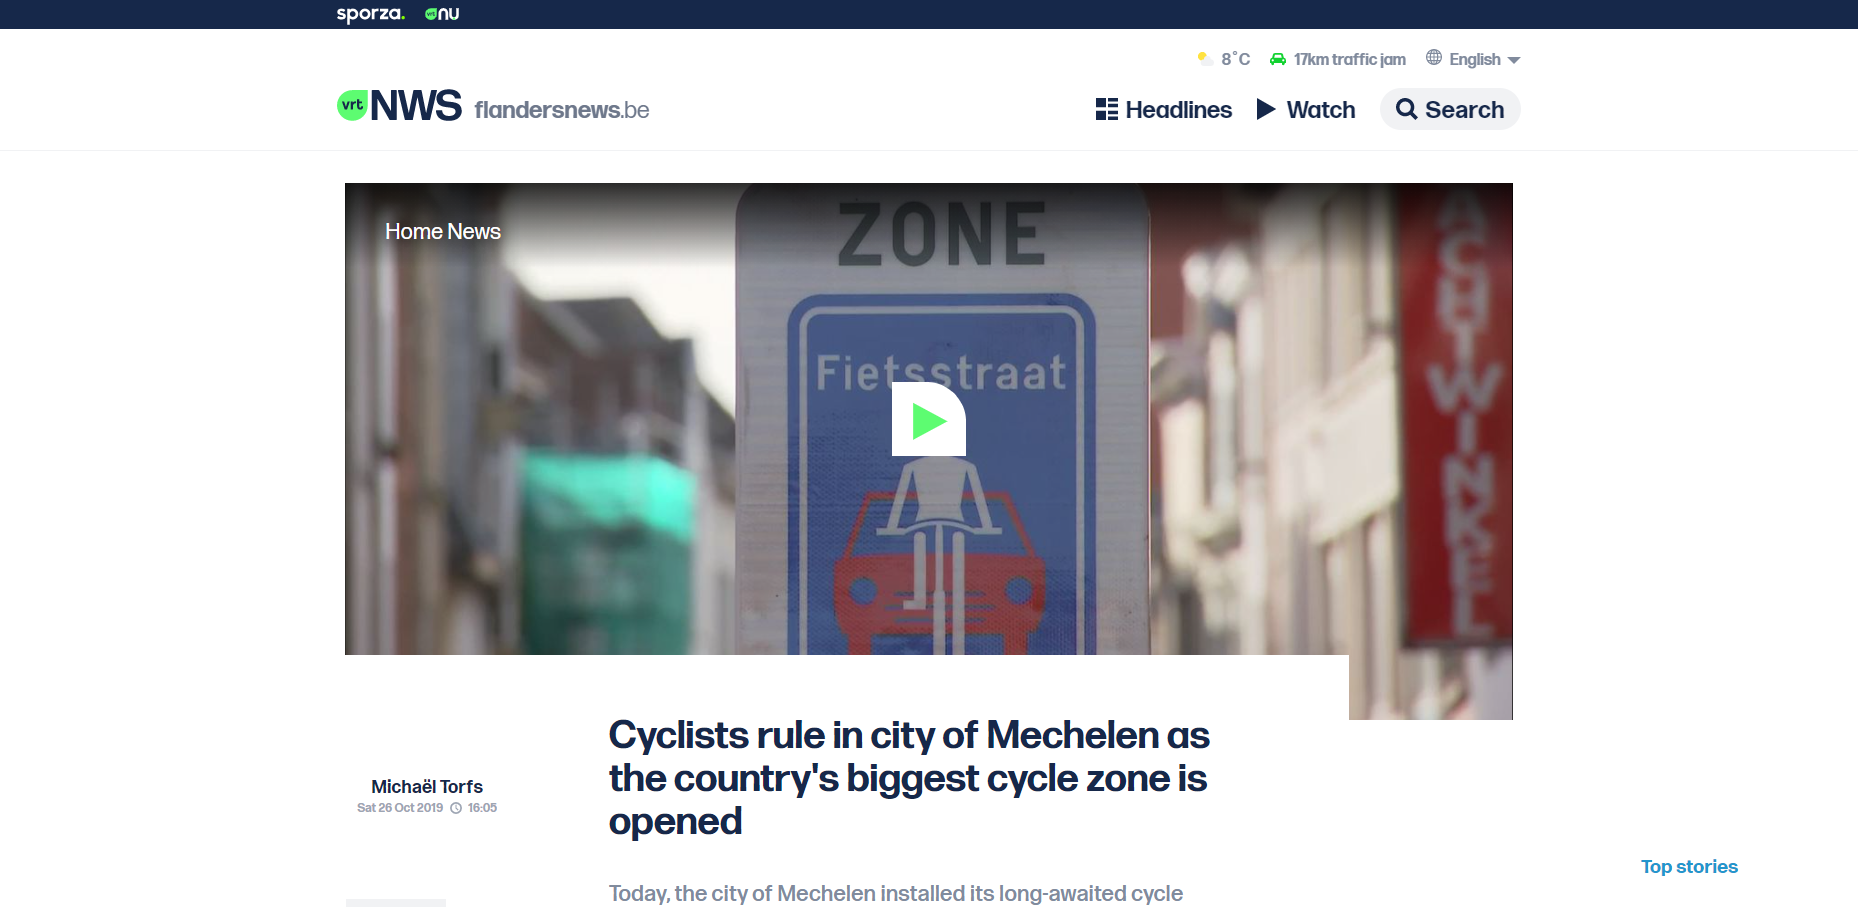Viewport: 1858px width, 907px height.
Task: Open the 17km traffic jam info
Action: [x=1349, y=59]
